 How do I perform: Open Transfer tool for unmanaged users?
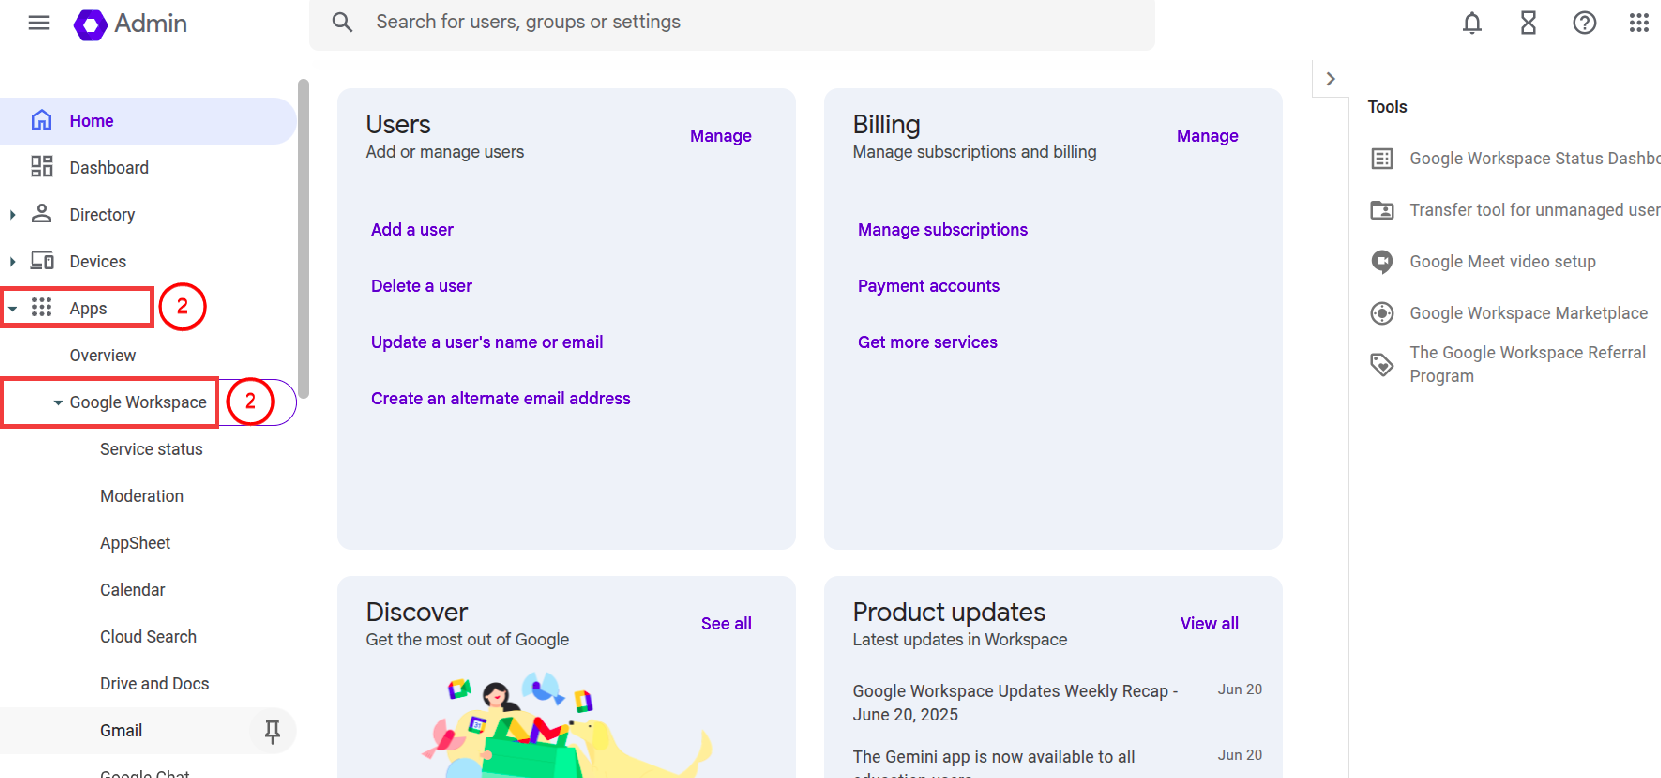point(1535,210)
